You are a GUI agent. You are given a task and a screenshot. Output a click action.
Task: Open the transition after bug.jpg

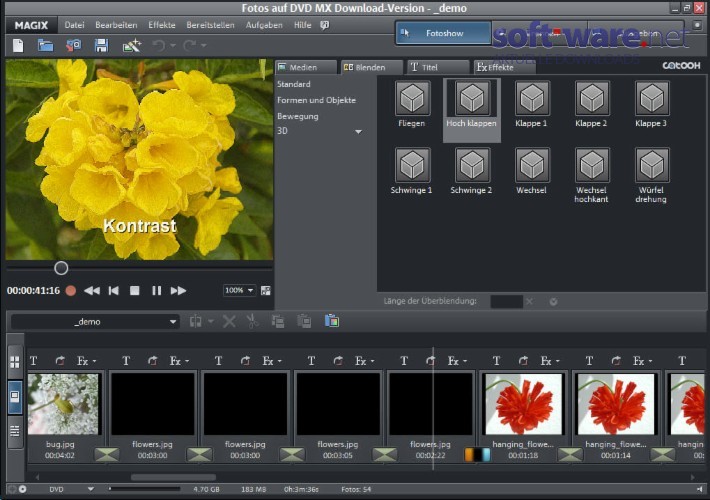point(107,454)
